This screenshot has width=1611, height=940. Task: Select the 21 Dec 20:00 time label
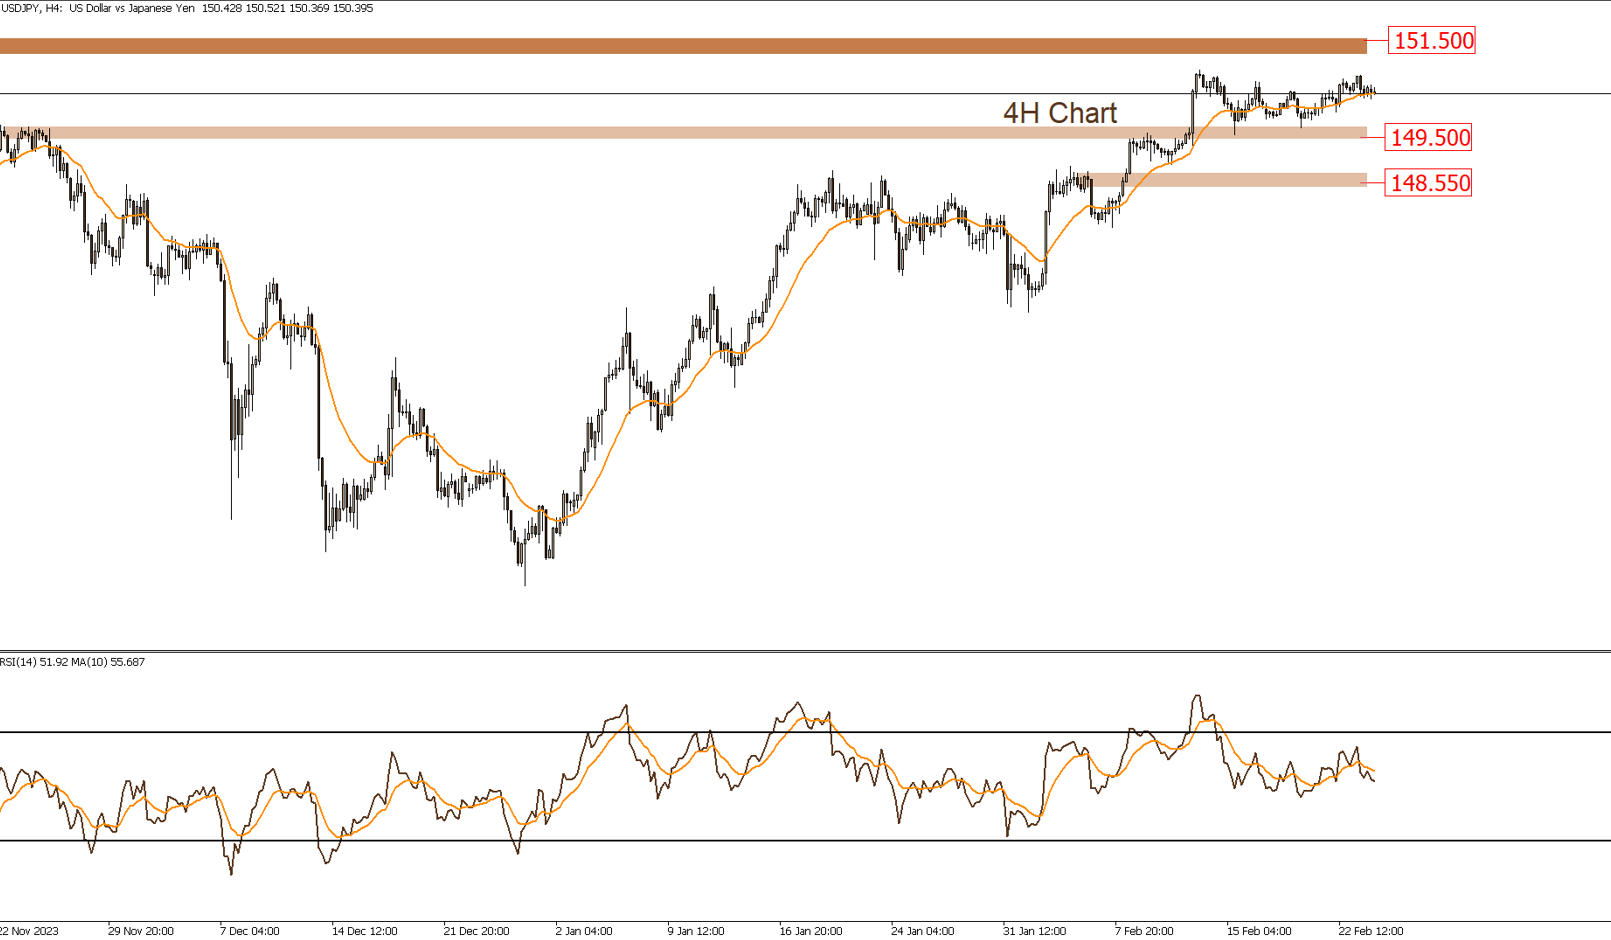pos(476,931)
